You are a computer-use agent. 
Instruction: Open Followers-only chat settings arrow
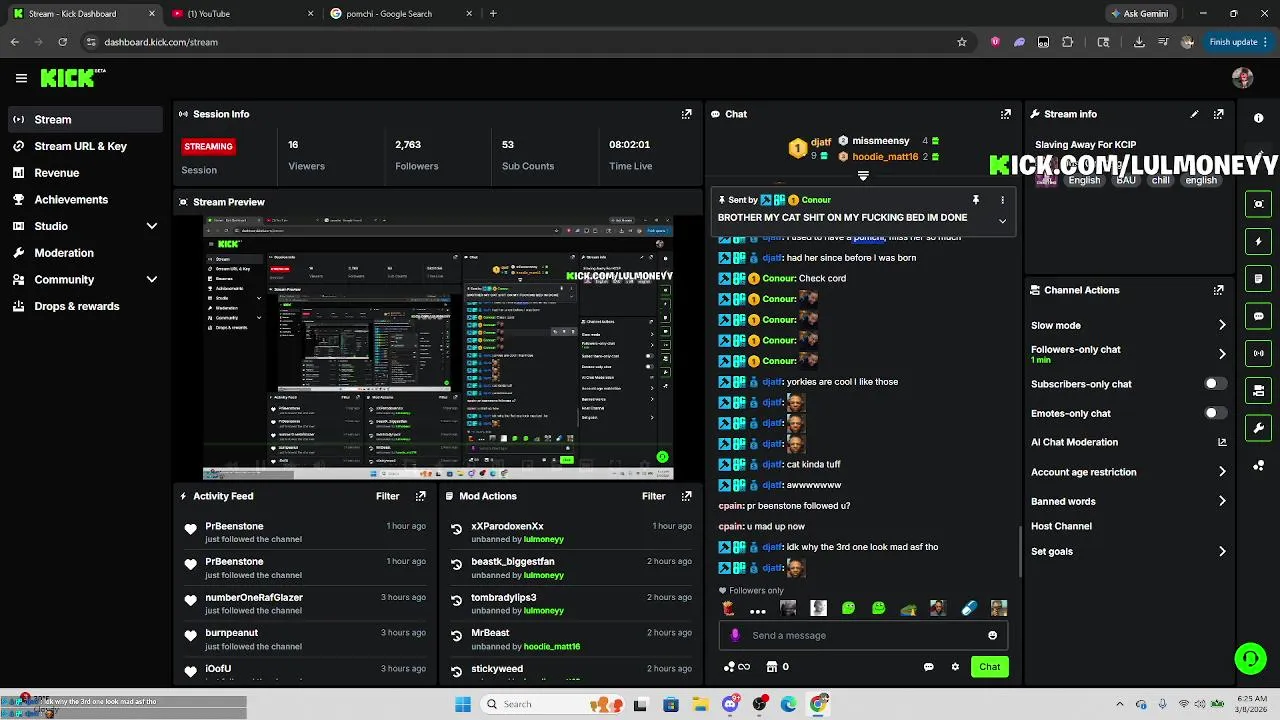[1222, 354]
